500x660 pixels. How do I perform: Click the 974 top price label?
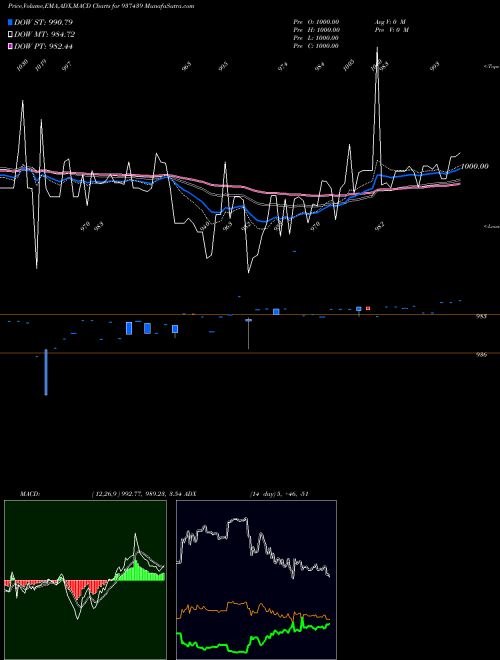coord(283,66)
